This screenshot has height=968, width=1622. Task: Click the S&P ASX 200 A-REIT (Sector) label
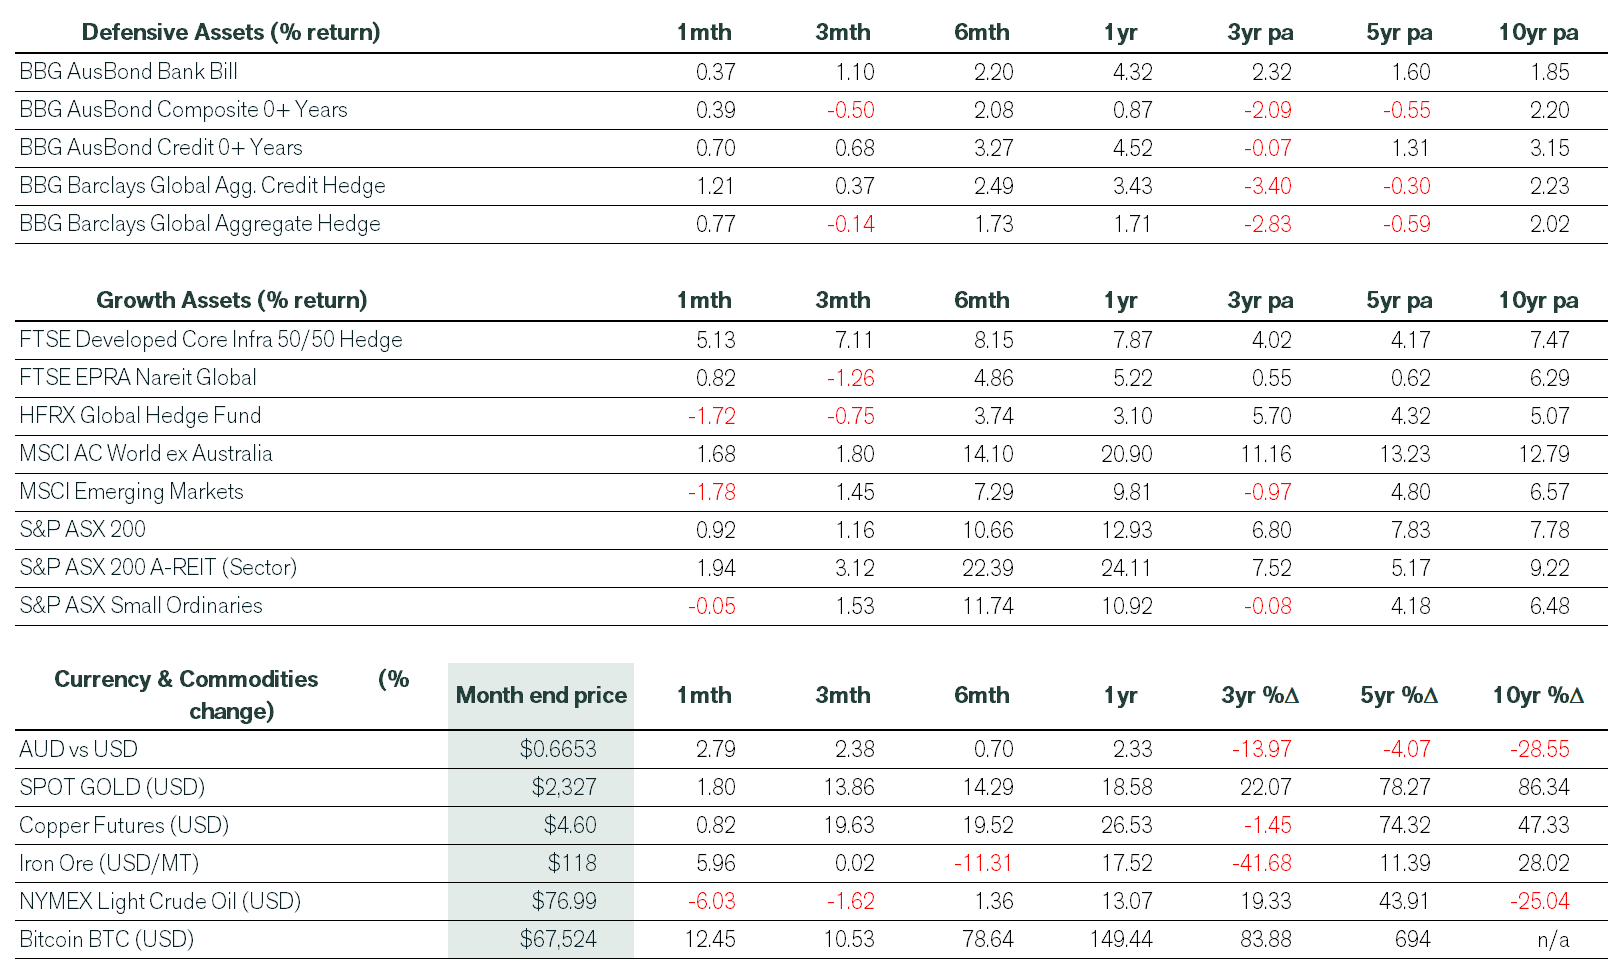pos(158,568)
